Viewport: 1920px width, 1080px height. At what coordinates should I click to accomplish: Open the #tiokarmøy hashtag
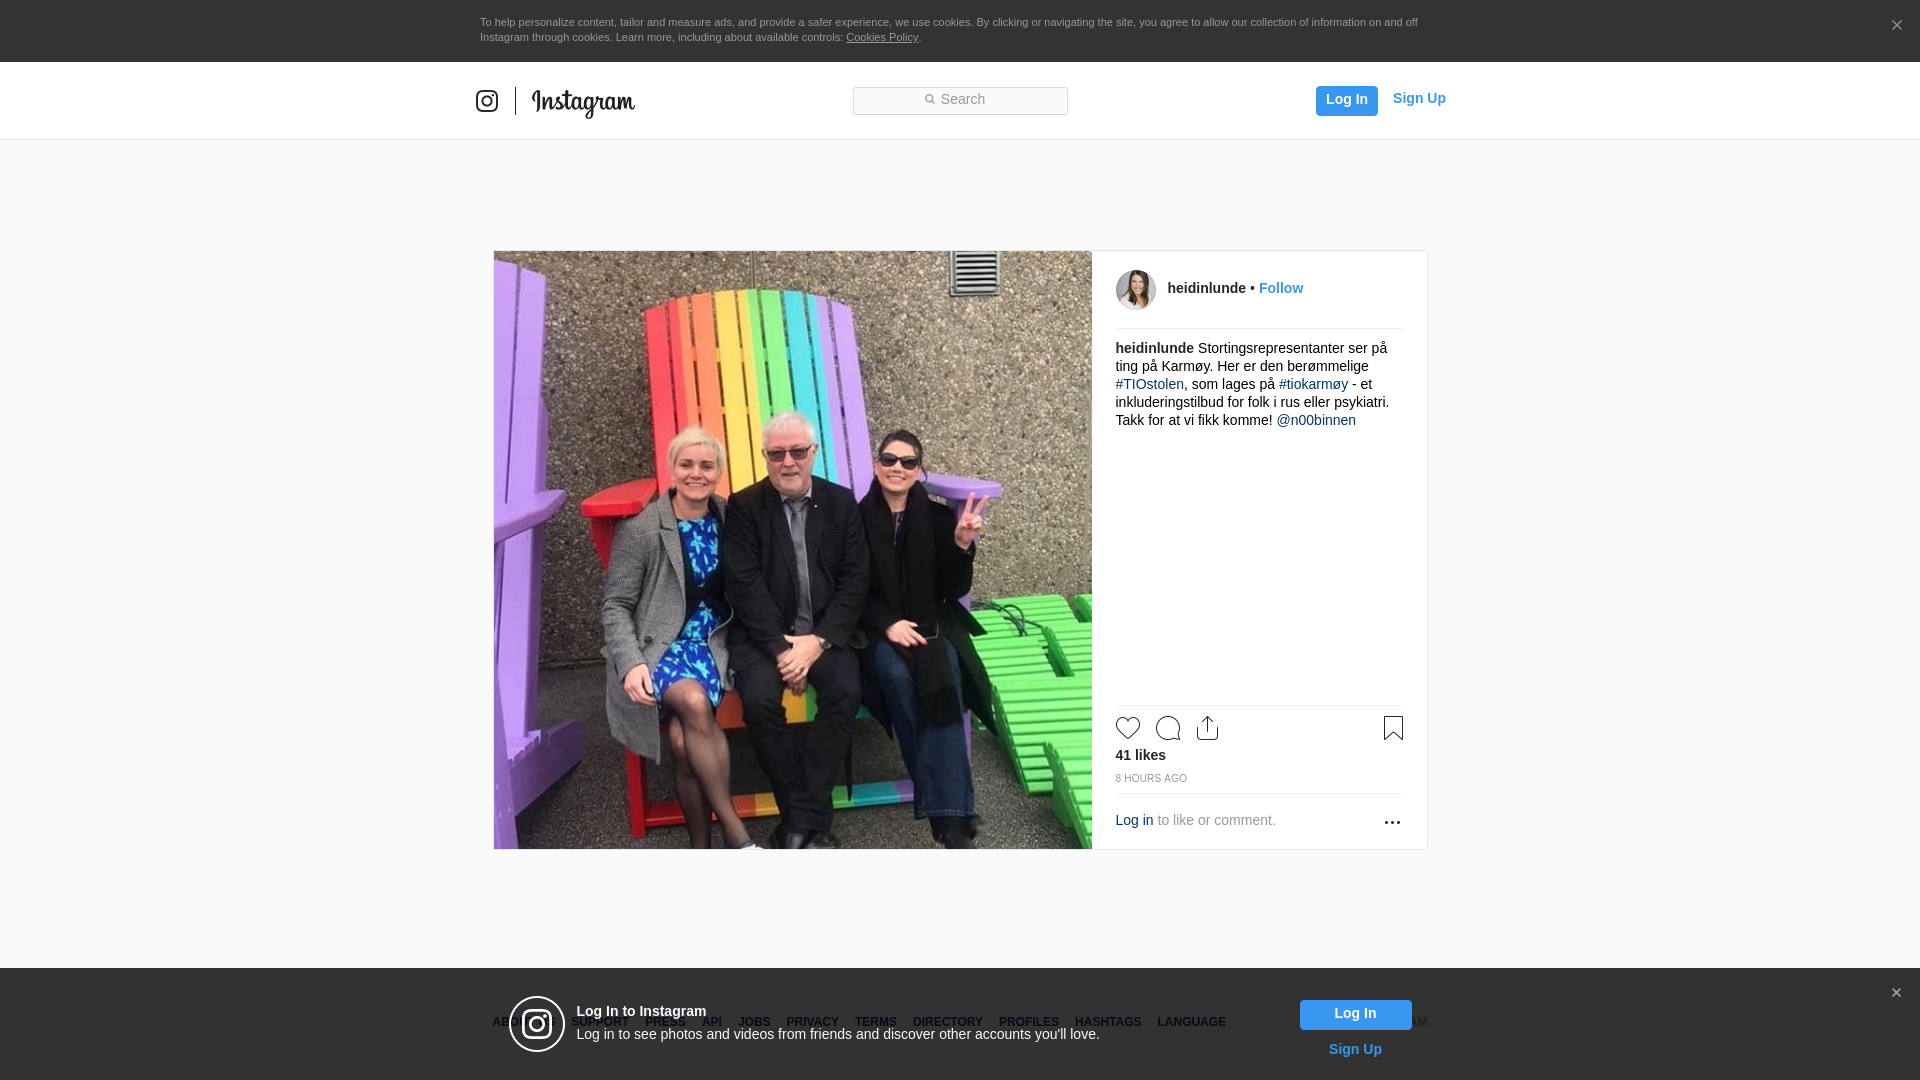tap(1313, 384)
